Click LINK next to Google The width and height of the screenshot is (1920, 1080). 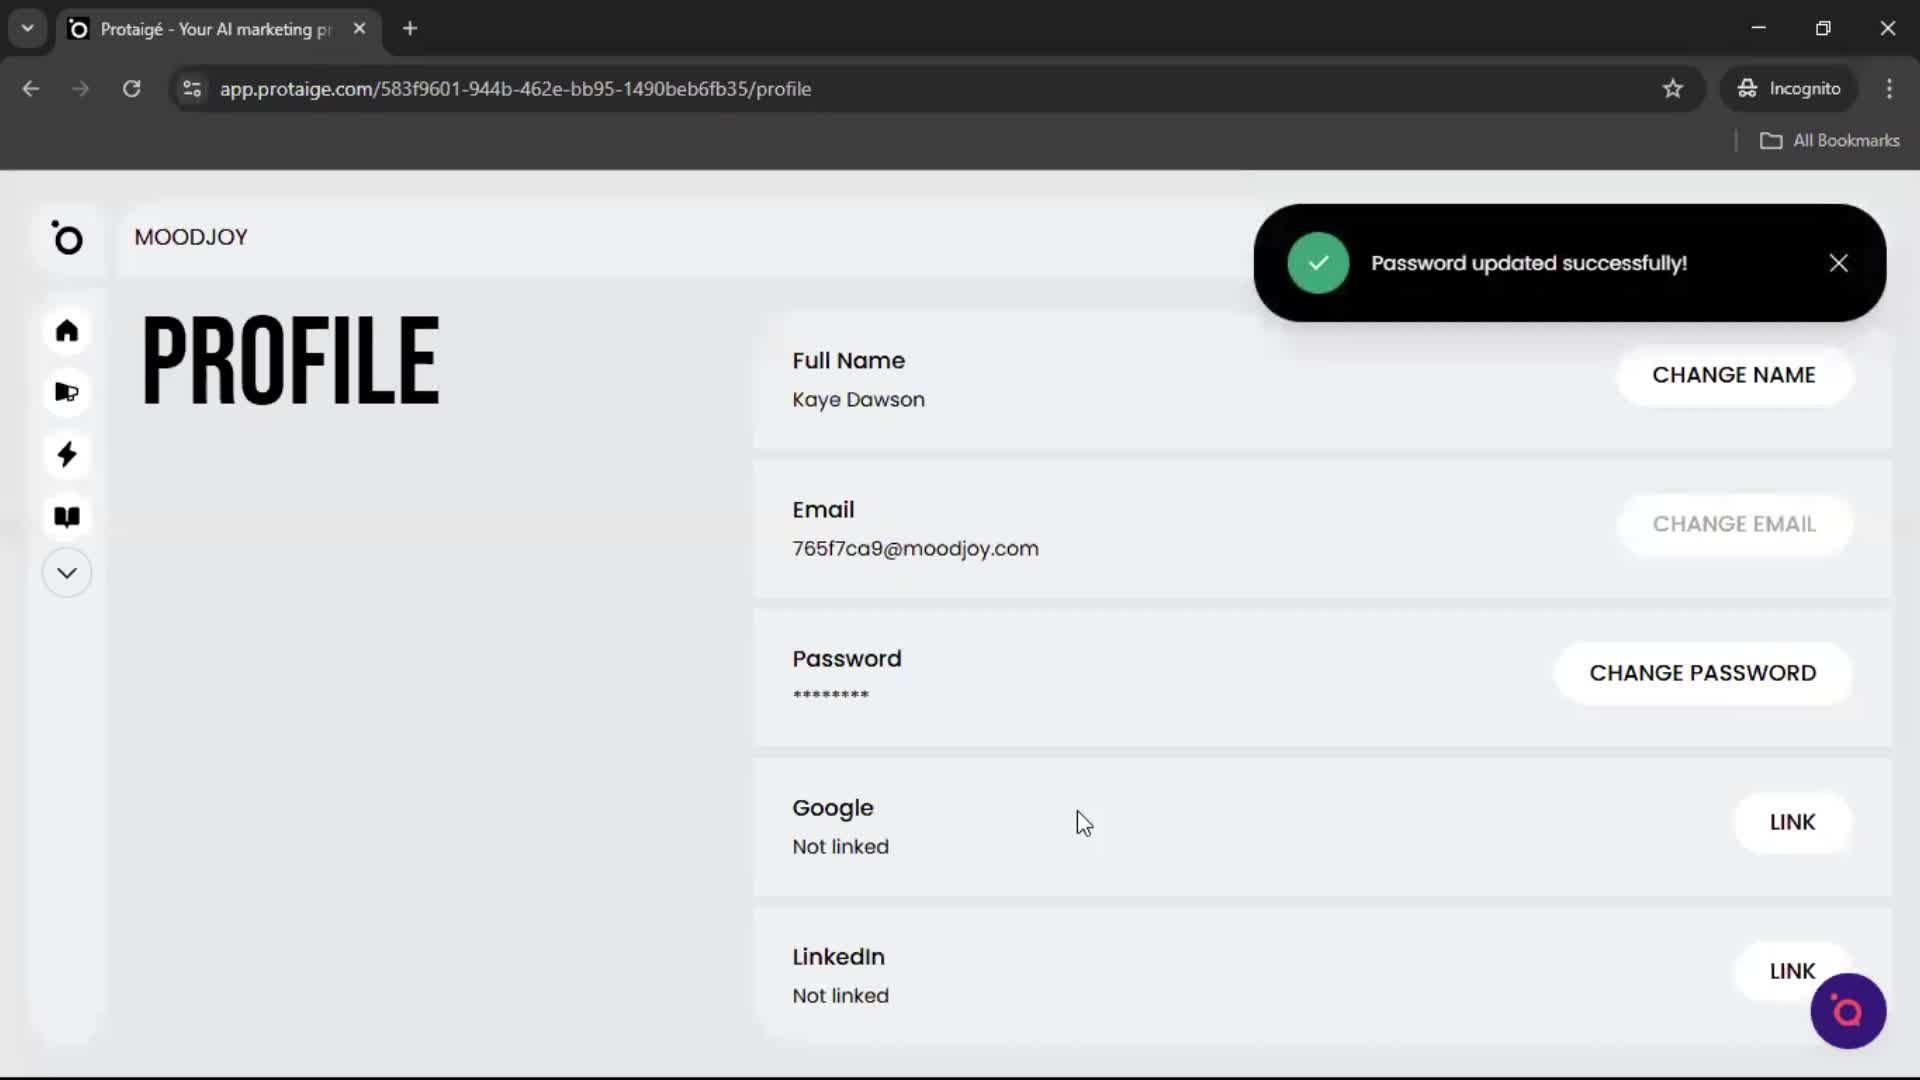(1792, 822)
